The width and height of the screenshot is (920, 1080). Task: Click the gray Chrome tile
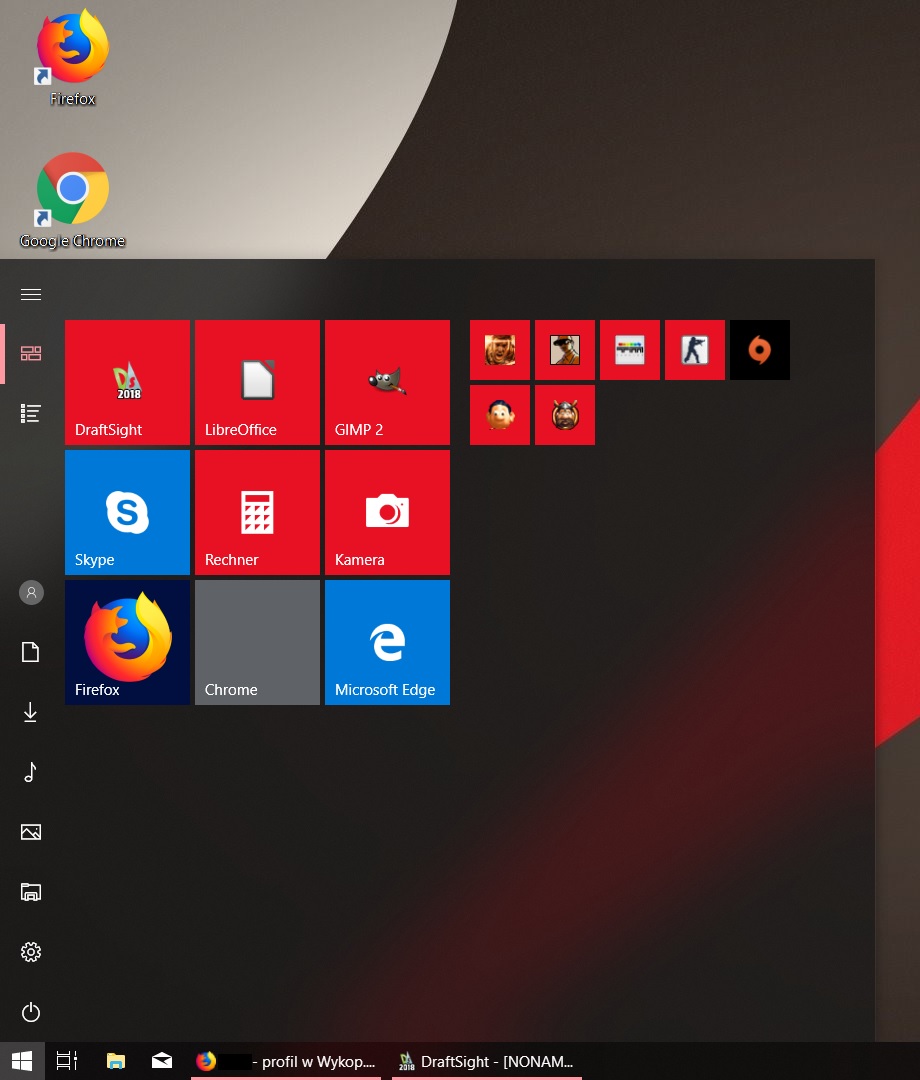(x=258, y=643)
